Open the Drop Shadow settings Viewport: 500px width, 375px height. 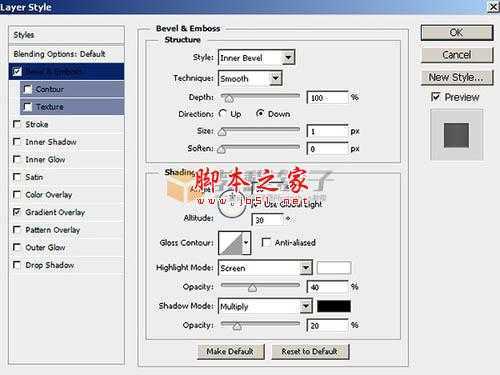[x=50, y=265]
